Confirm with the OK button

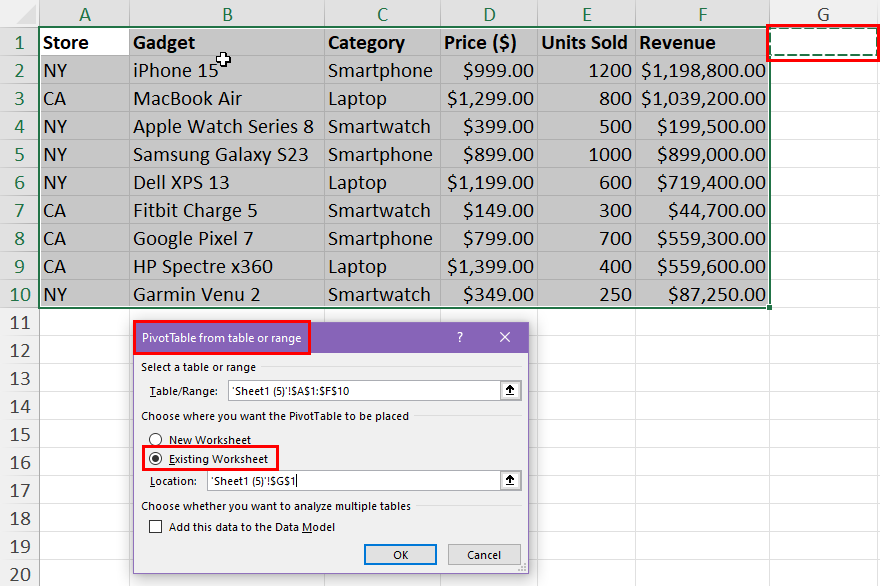click(x=400, y=555)
